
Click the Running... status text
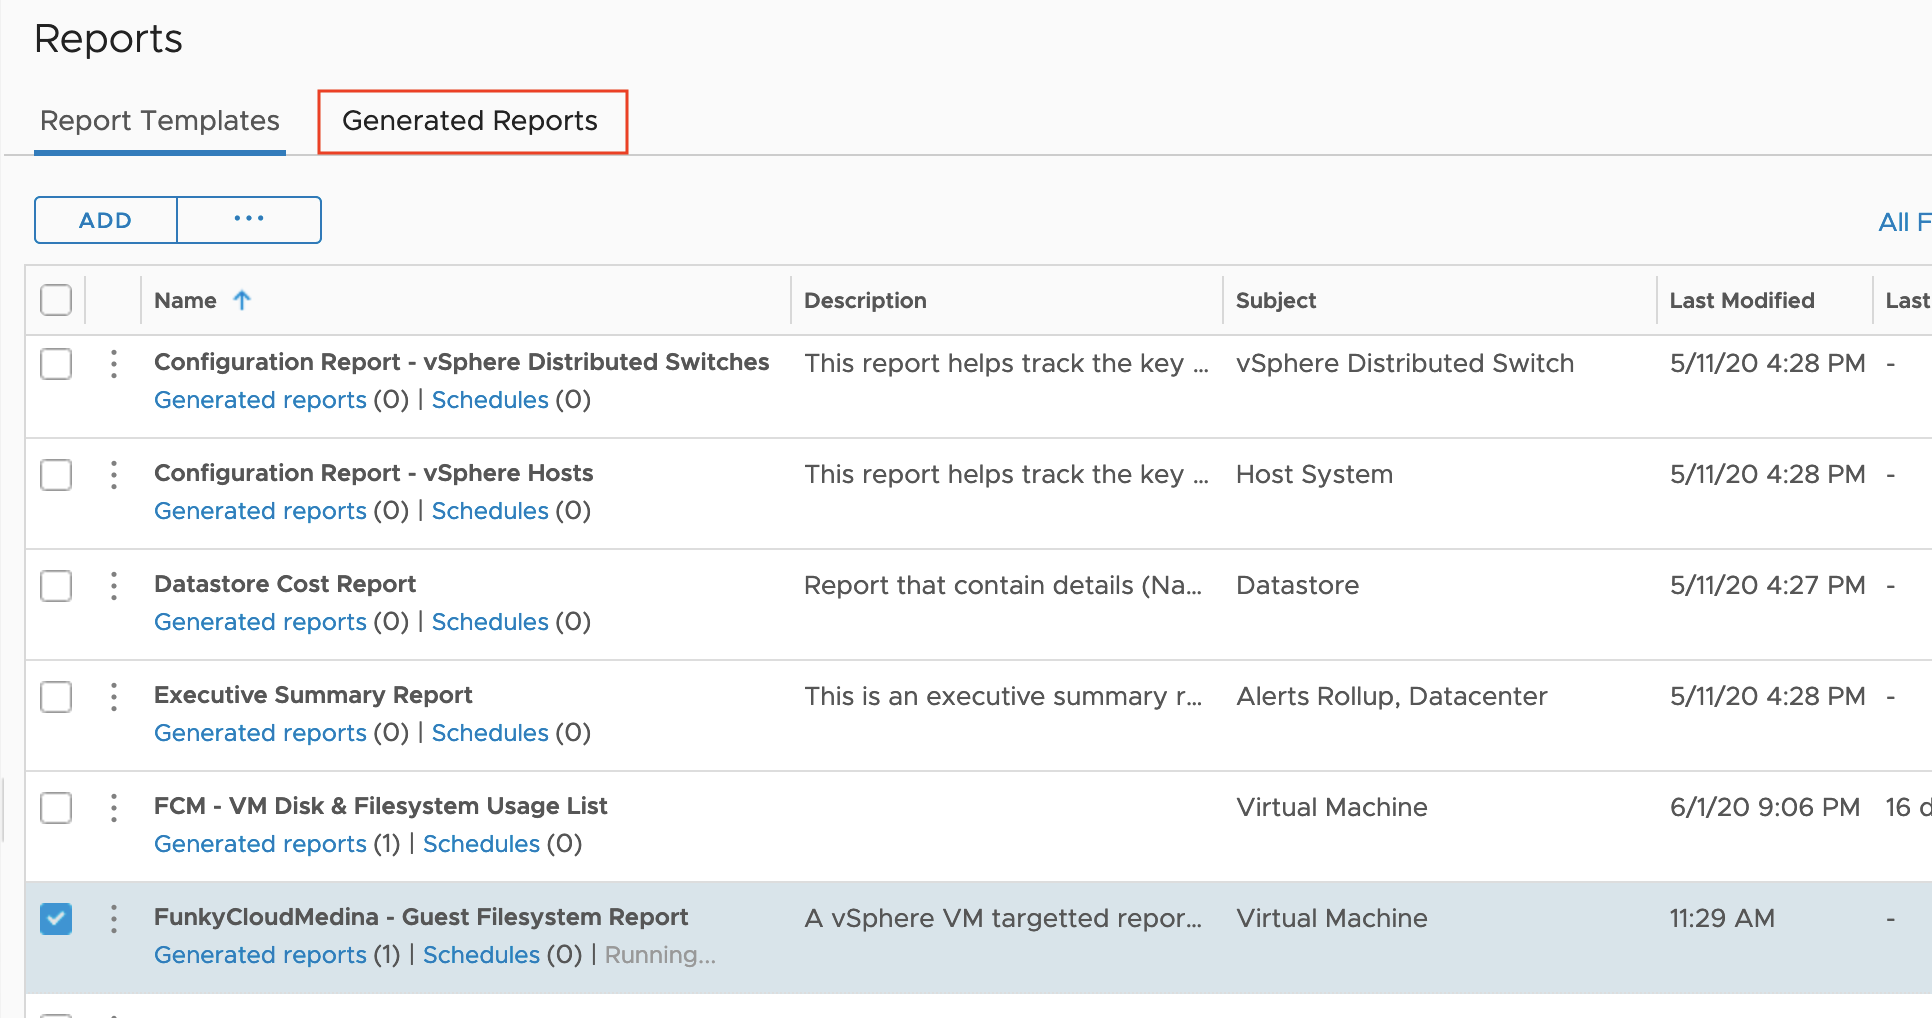tap(660, 955)
